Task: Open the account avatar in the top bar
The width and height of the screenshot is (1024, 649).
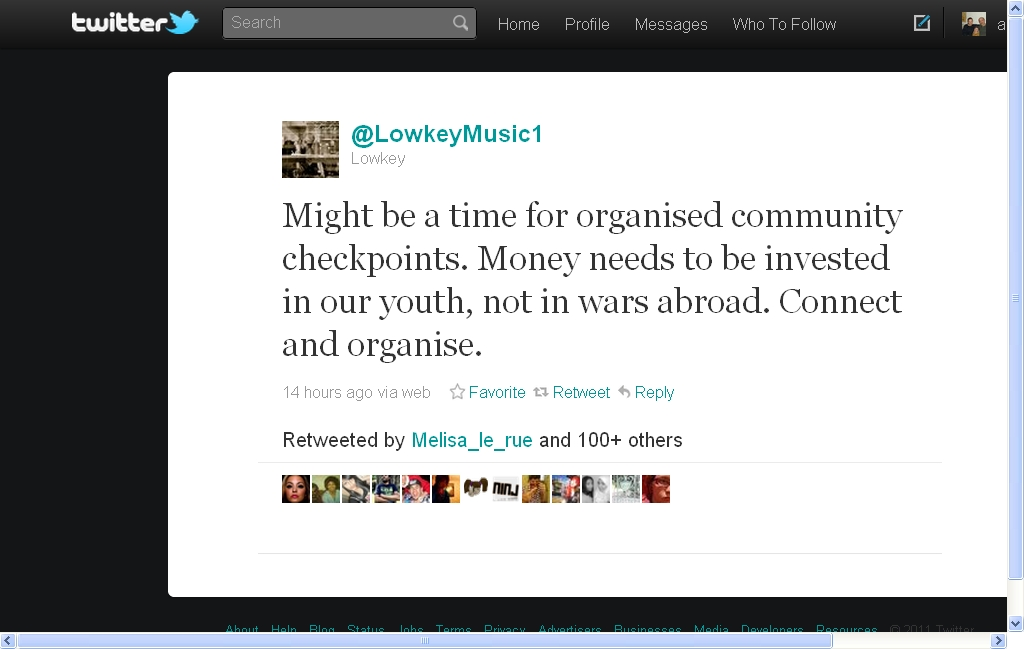Action: [974, 24]
